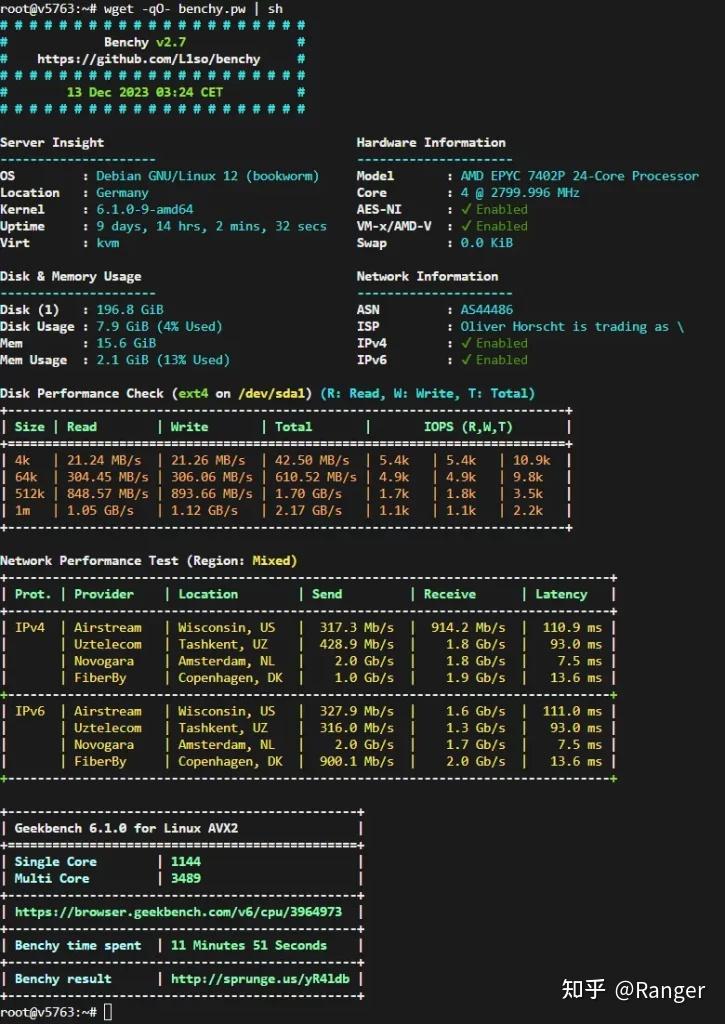Screen dimensions: 725x1024
Task: Click the ASN value AS44486
Action: [x=486, y=310]
